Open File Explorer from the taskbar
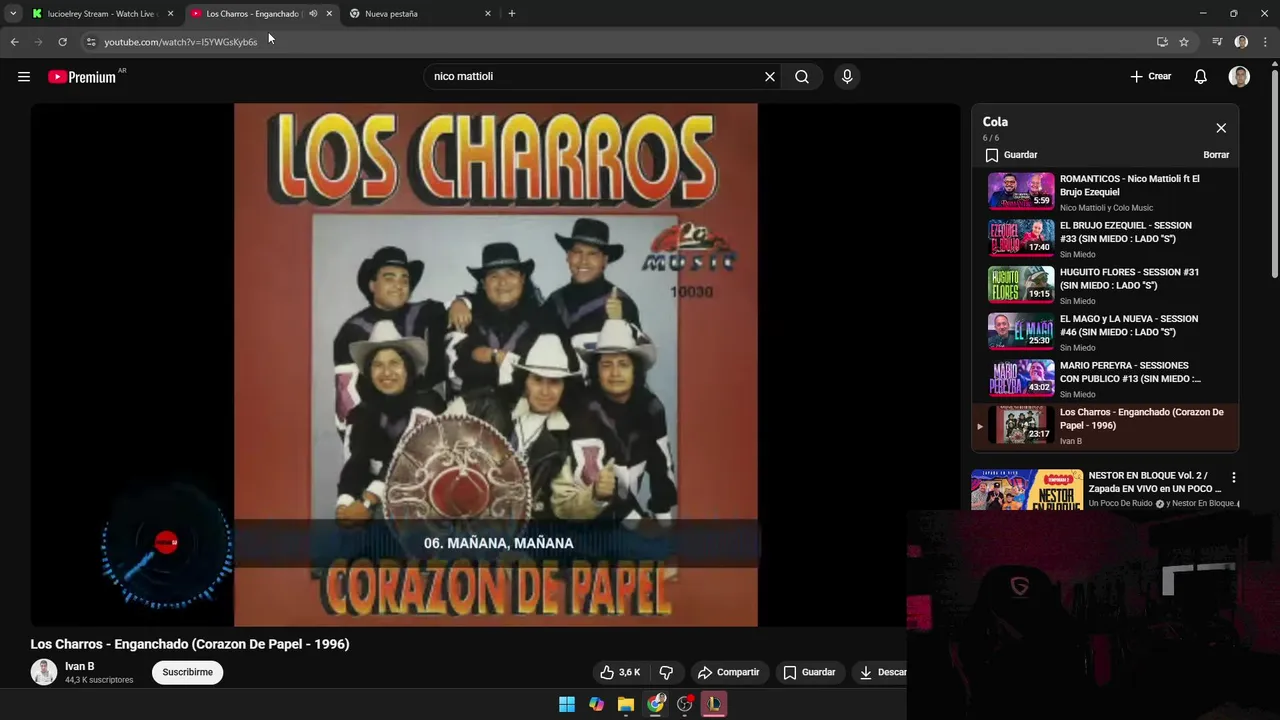The width and height of the screenshot is (1280, 720). (626, 704)
